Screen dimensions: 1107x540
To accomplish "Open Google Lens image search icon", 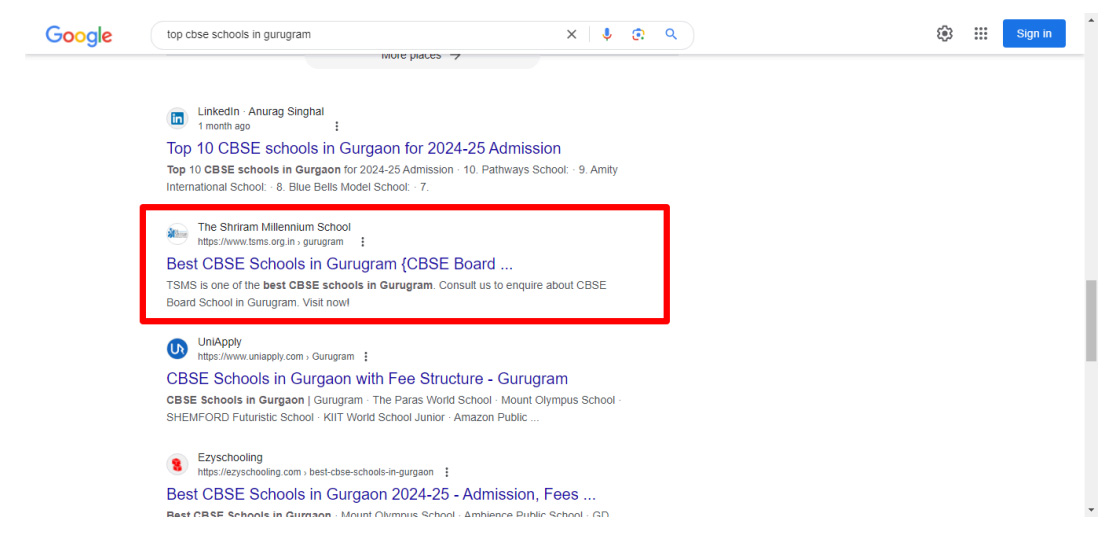I will click(x=638, y=34).
